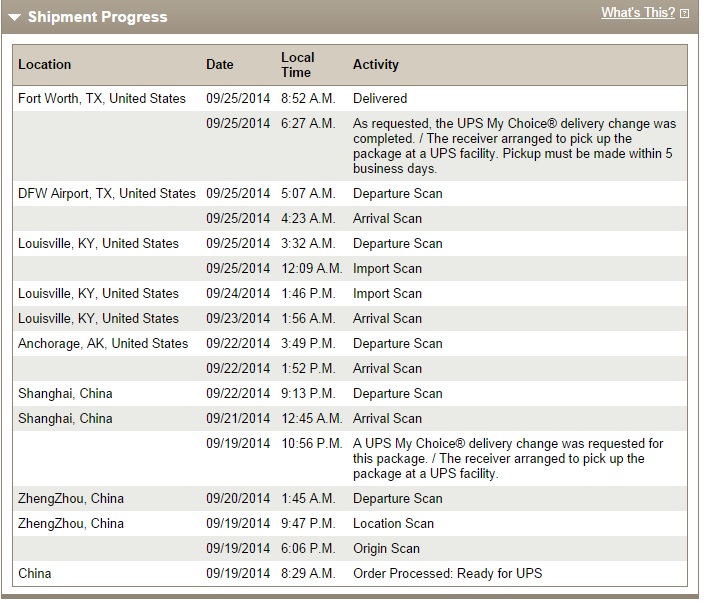This screenshot has height=603, width=704.
Task: Click the Delivered activity entry
Action: (x=380, y=98)
